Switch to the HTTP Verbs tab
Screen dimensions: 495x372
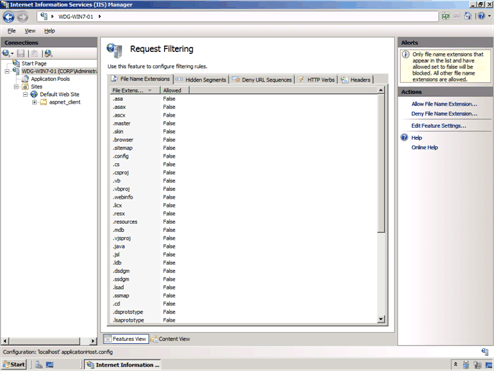click(x=317, y=80)
